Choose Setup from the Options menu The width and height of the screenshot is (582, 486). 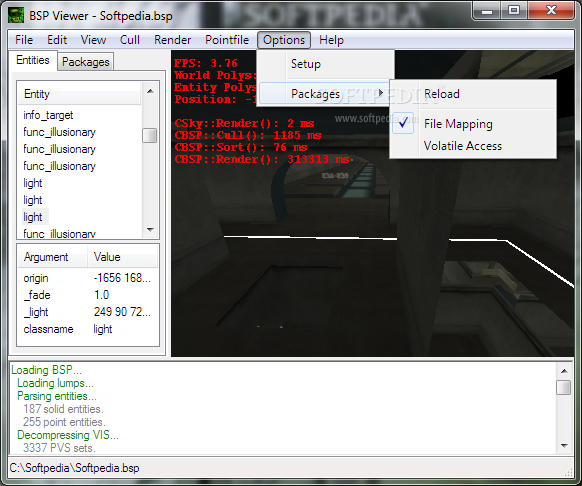tap(326, 64)
